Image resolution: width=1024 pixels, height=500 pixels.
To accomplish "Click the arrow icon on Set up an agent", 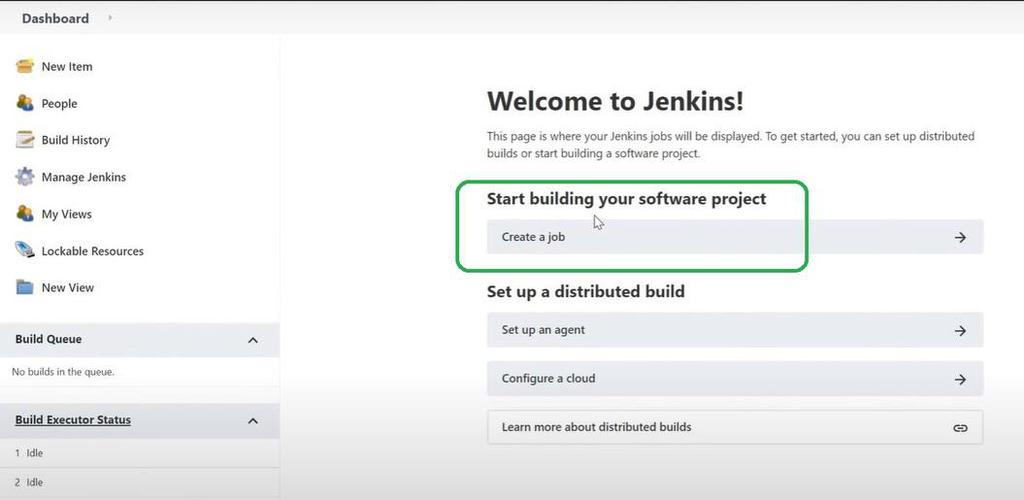I will click(960, 330).
